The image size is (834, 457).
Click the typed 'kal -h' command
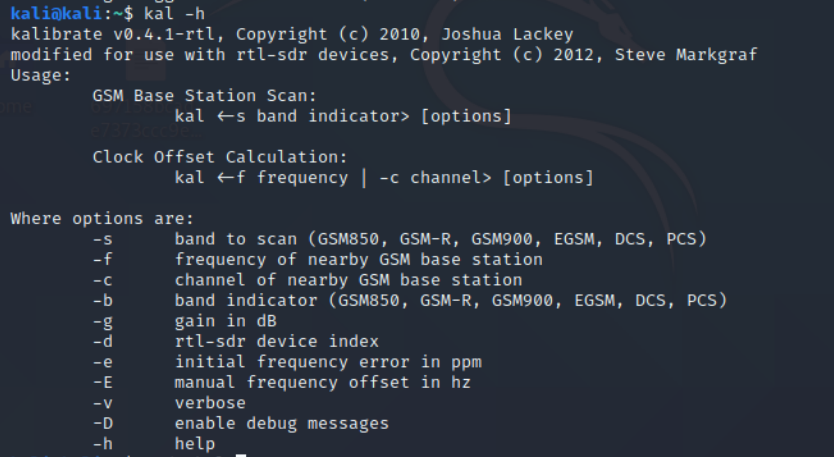(x=174, y=13)
